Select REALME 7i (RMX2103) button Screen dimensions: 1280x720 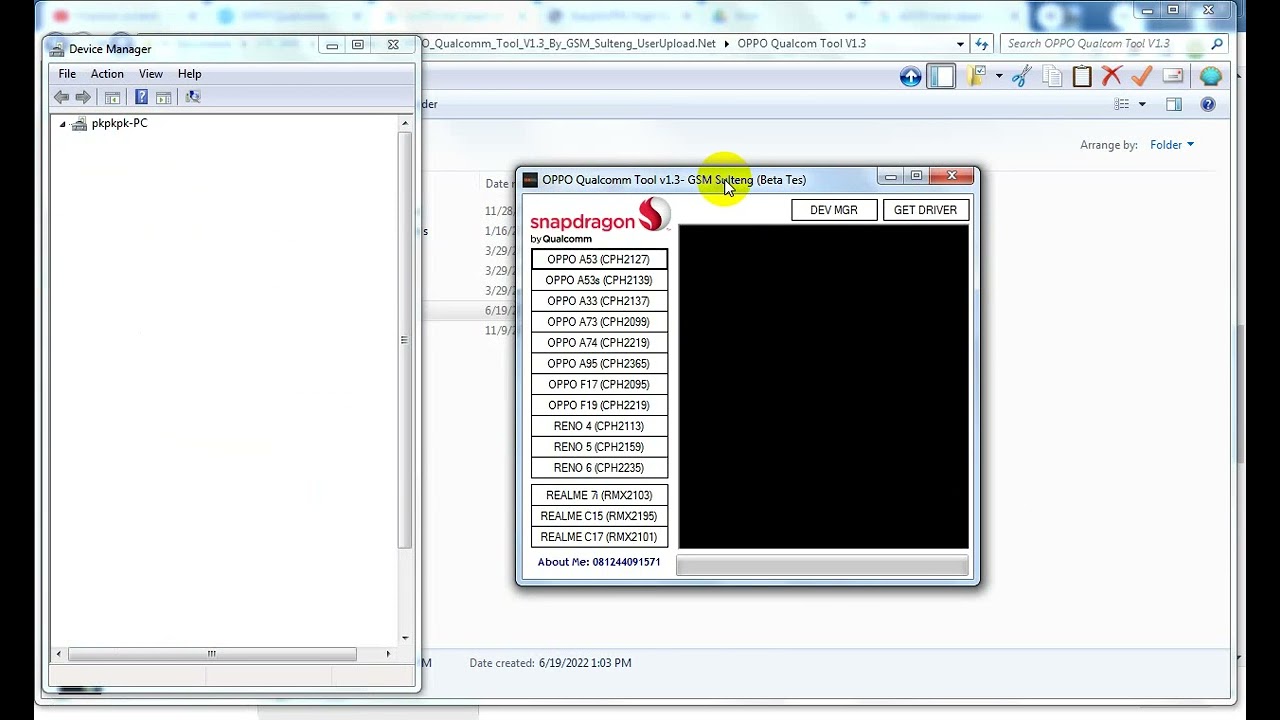tap(598, 495)
